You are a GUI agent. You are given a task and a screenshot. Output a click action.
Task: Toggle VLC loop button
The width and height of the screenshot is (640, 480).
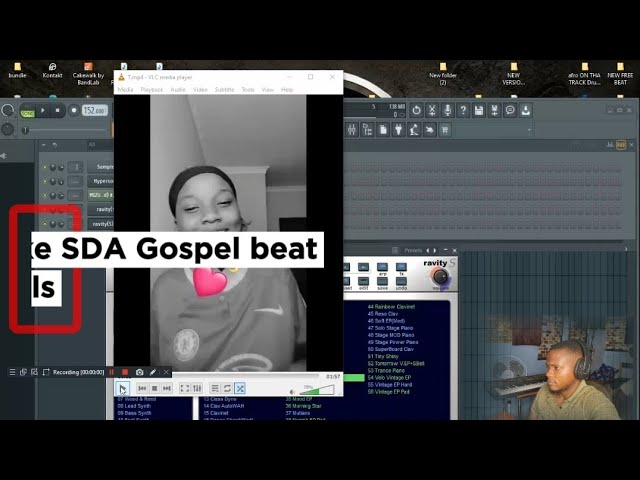click(x=227, y=388)
